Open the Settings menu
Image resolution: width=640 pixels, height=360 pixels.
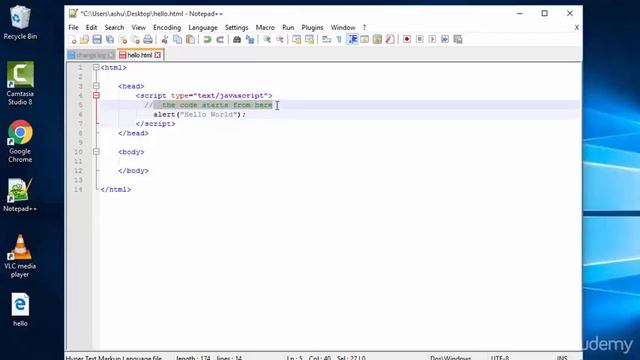(236, 27)
